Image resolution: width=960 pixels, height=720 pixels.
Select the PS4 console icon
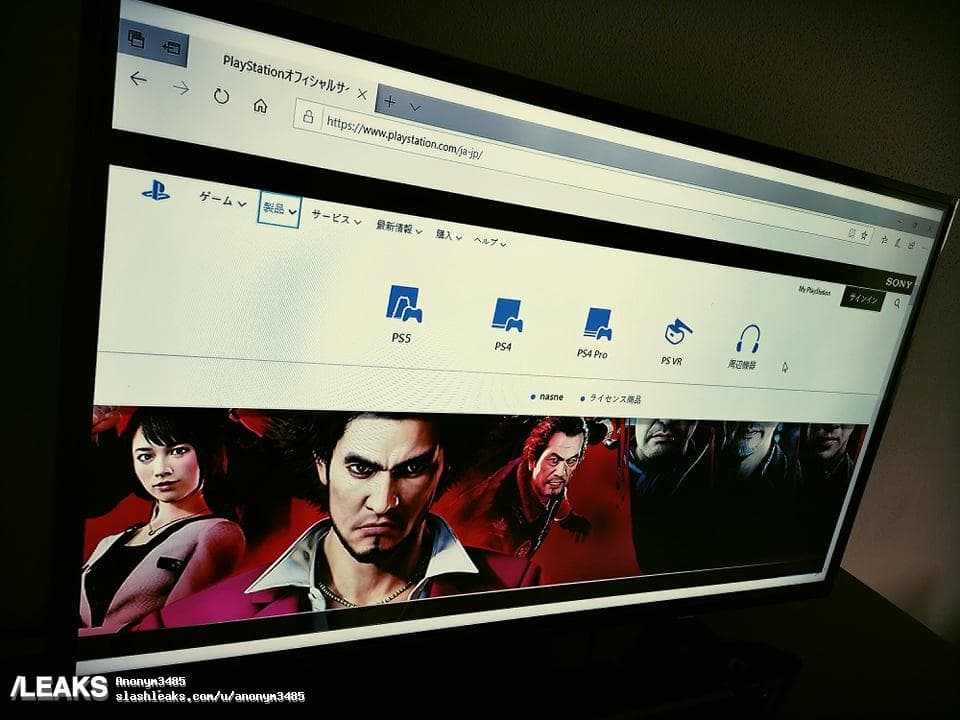[507, 315]
